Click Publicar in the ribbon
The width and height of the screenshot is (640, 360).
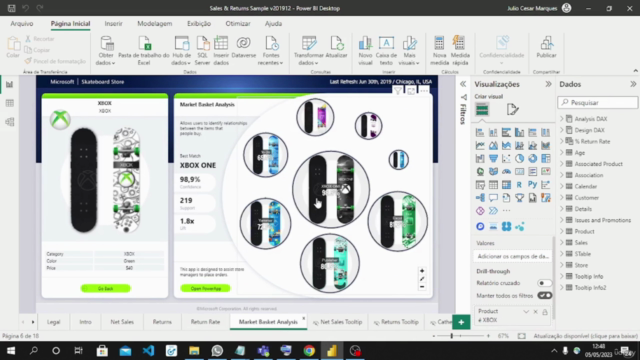(546, 48)
